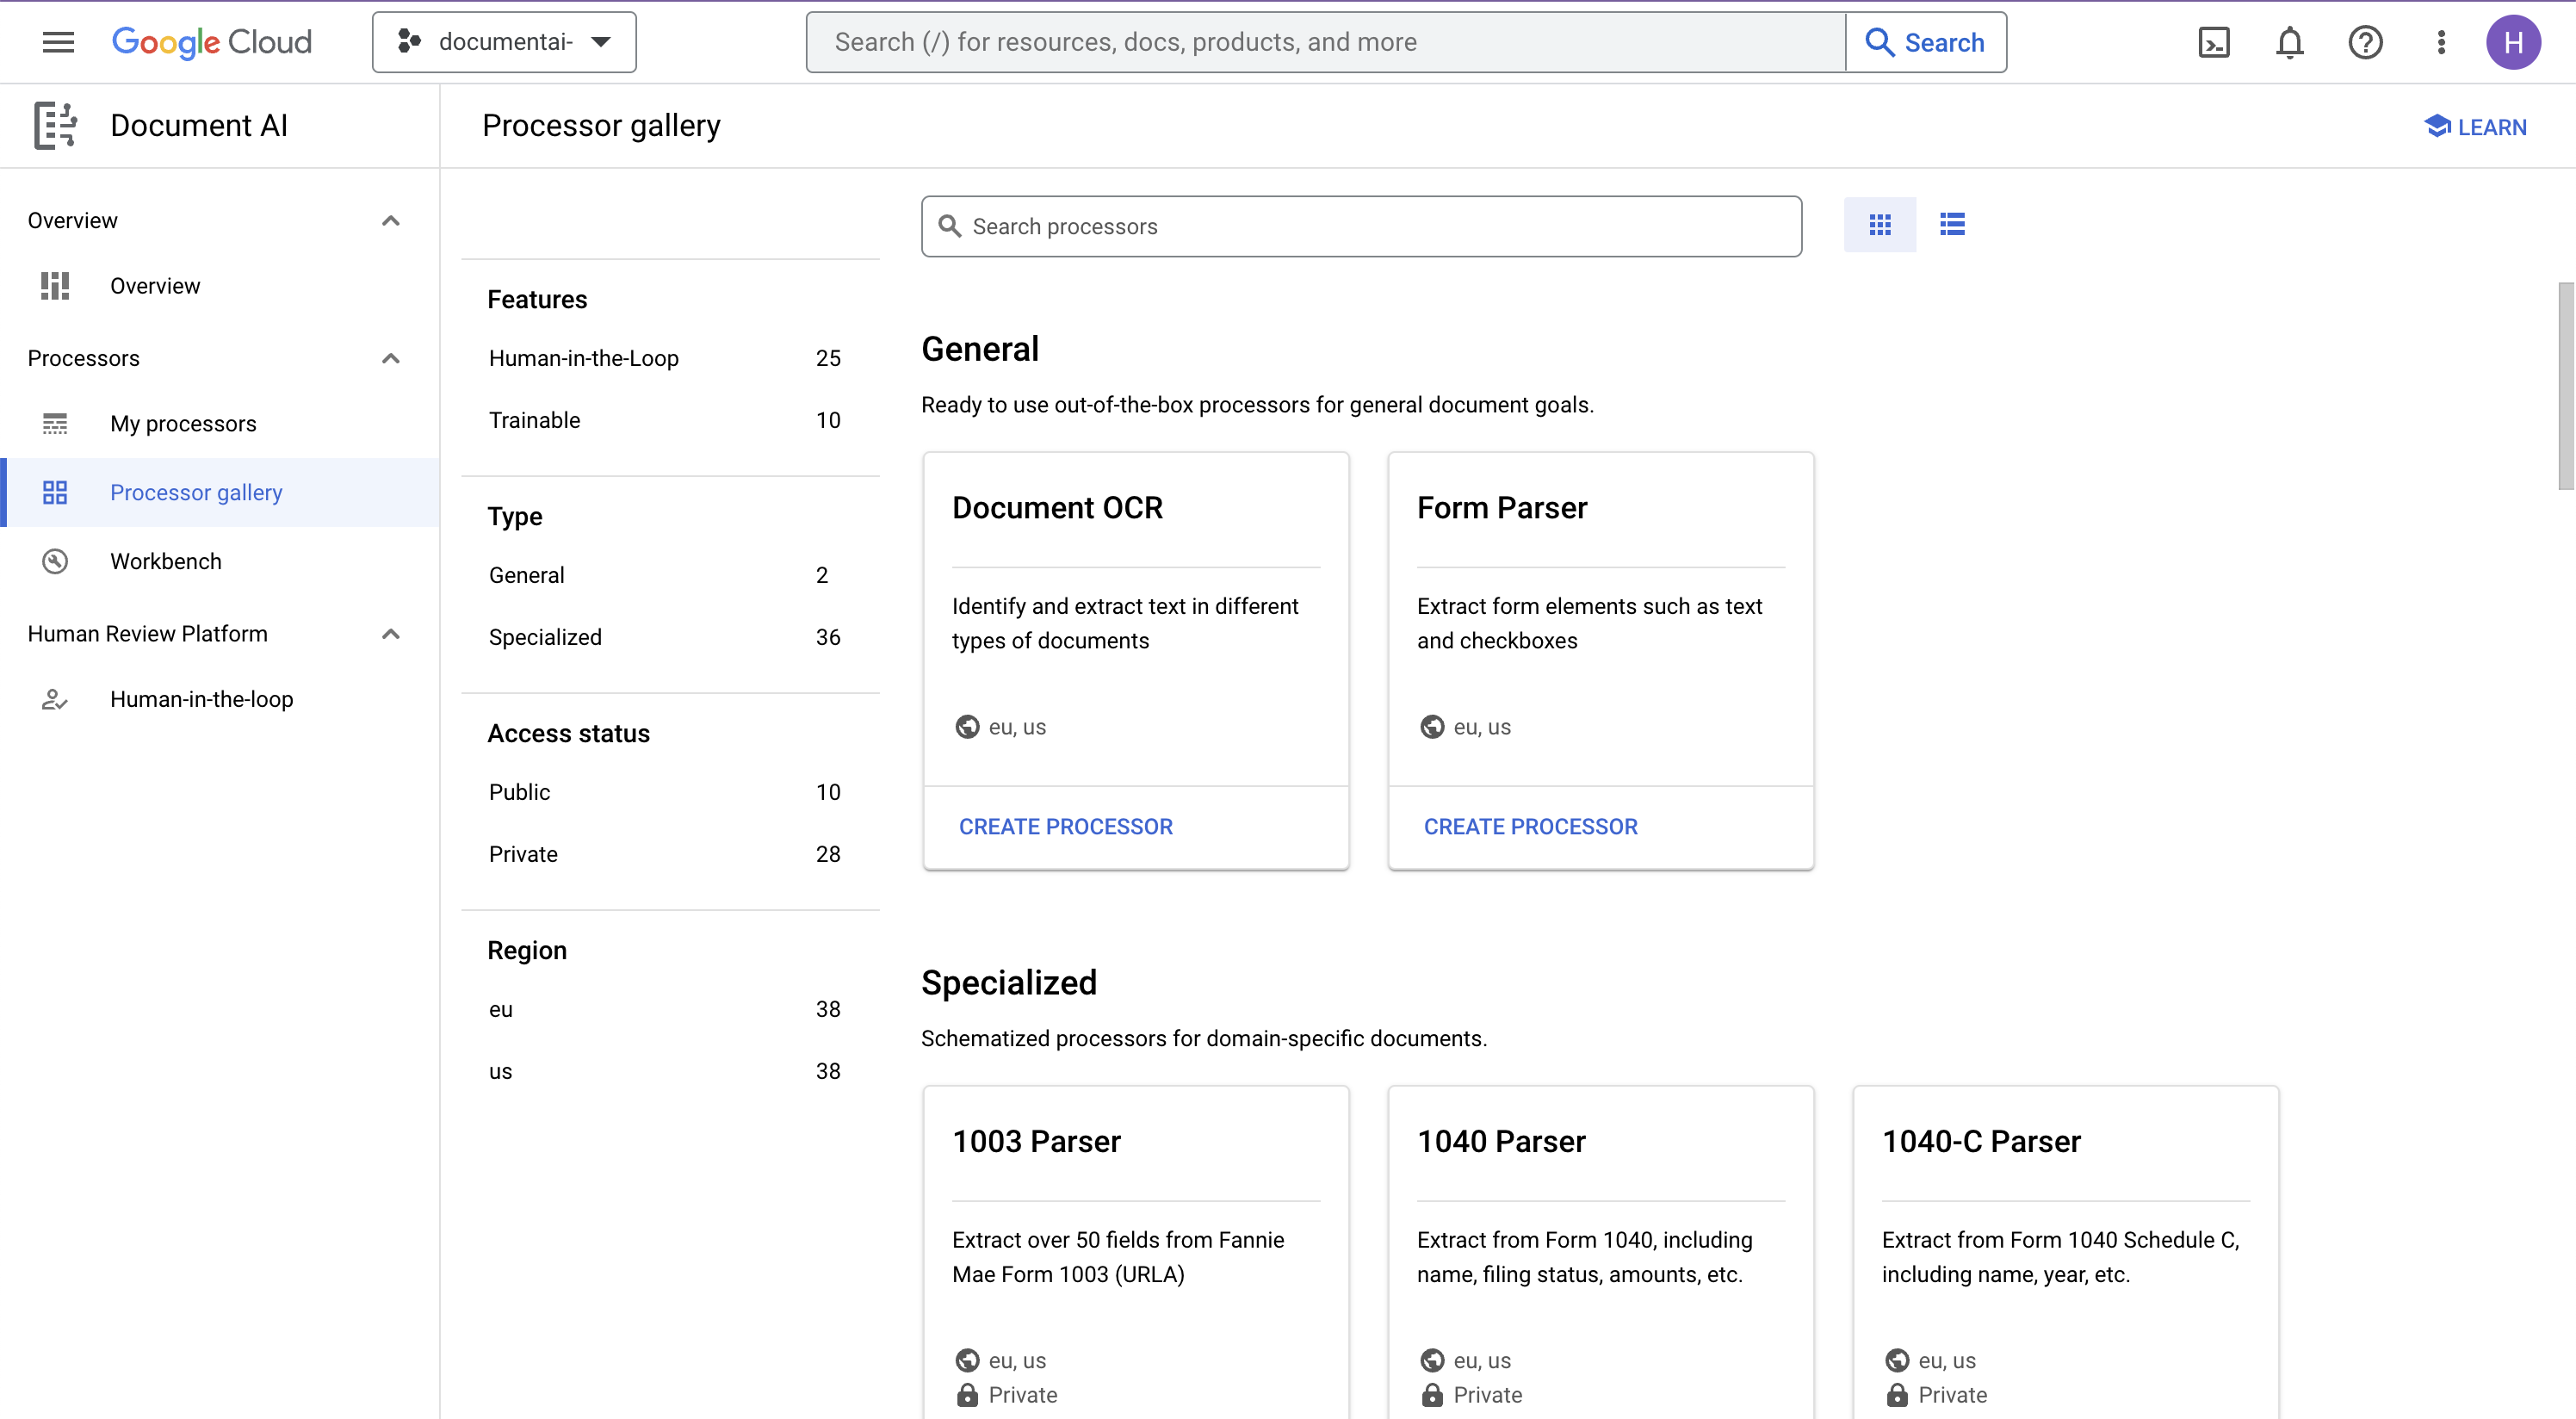Click CREATE PROCESSOR for Form Parser

click(x=1530, y=827)
